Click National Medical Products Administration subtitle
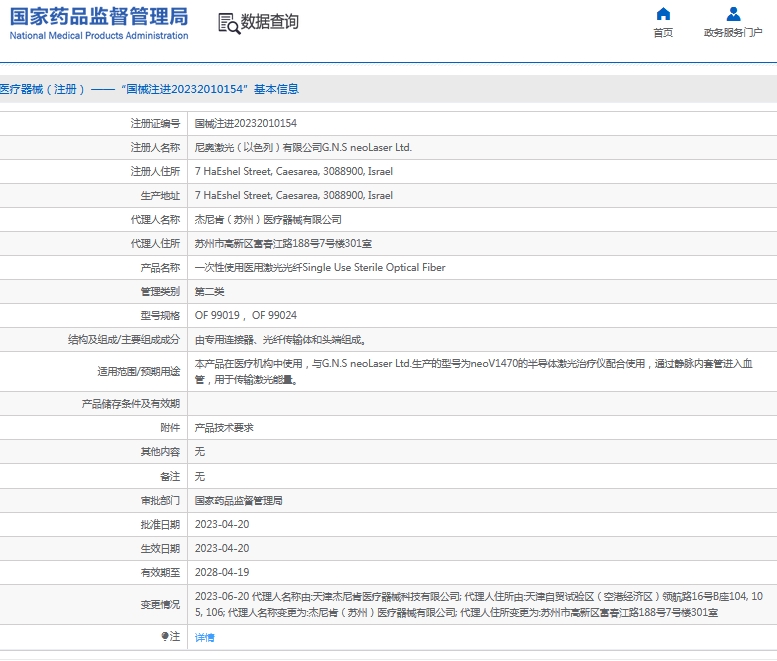This screenshot has height=661, width=777. [99, 36]
